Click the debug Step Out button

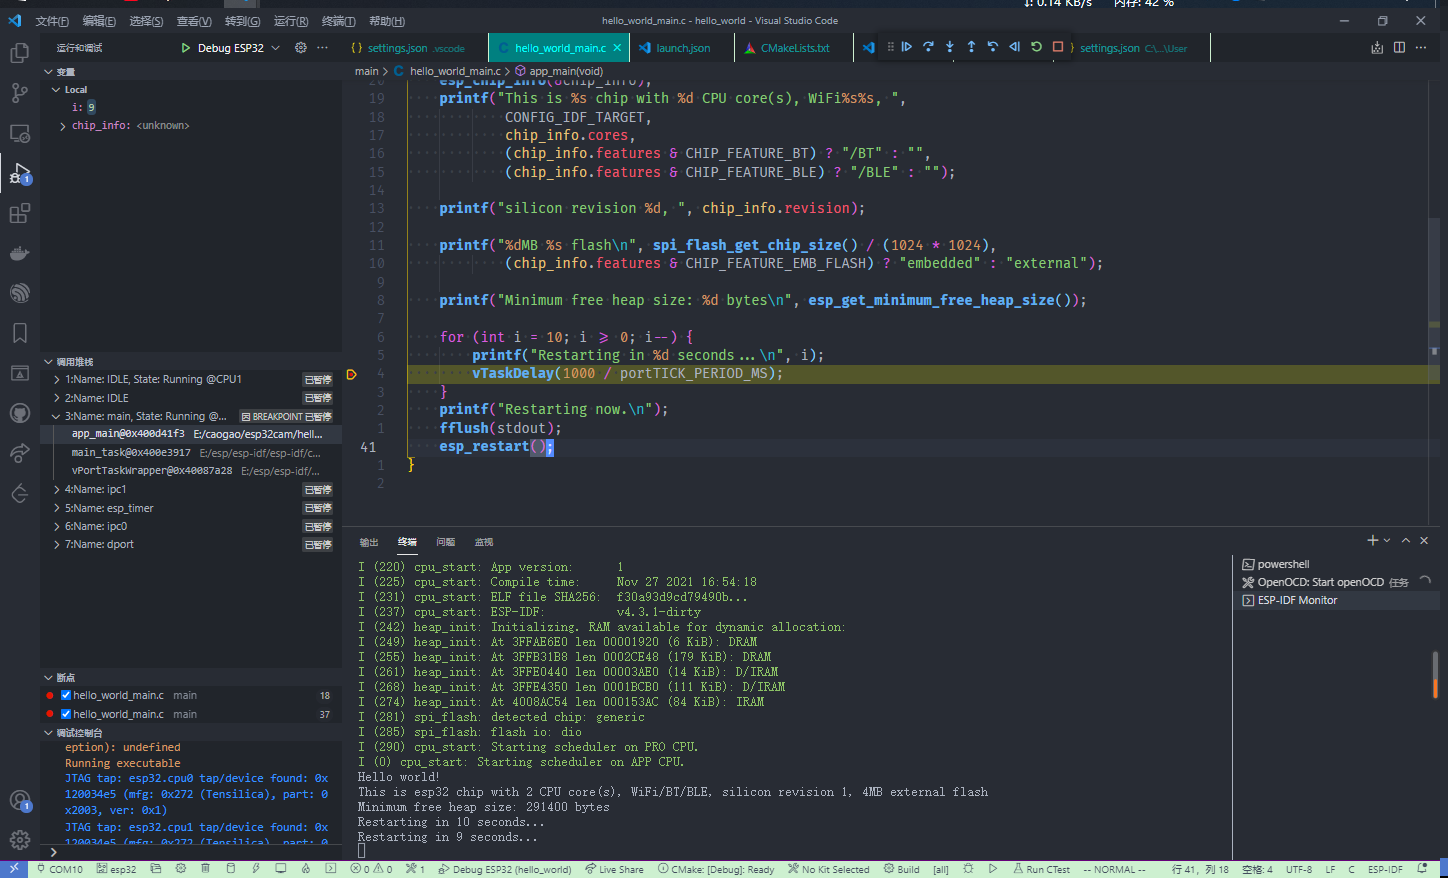point(971,47)
